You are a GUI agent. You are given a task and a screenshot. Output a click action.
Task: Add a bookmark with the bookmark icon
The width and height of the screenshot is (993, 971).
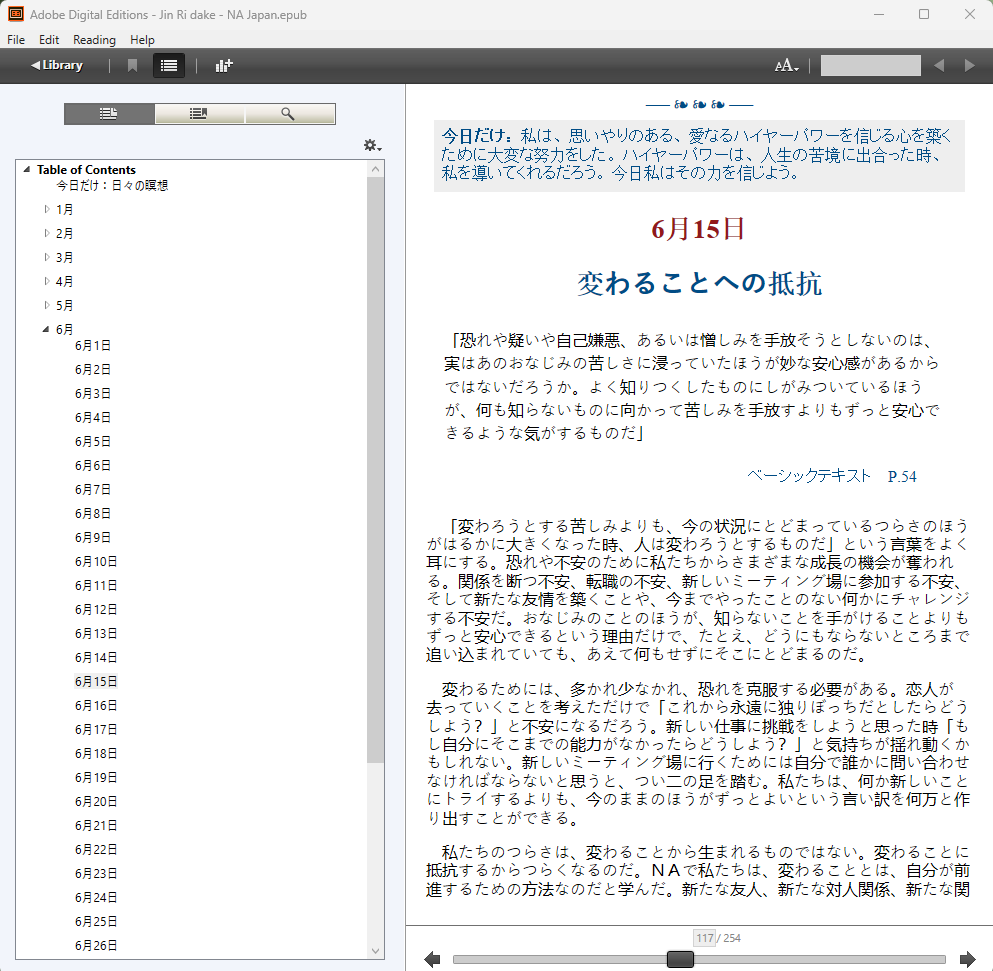coord(132,65)
